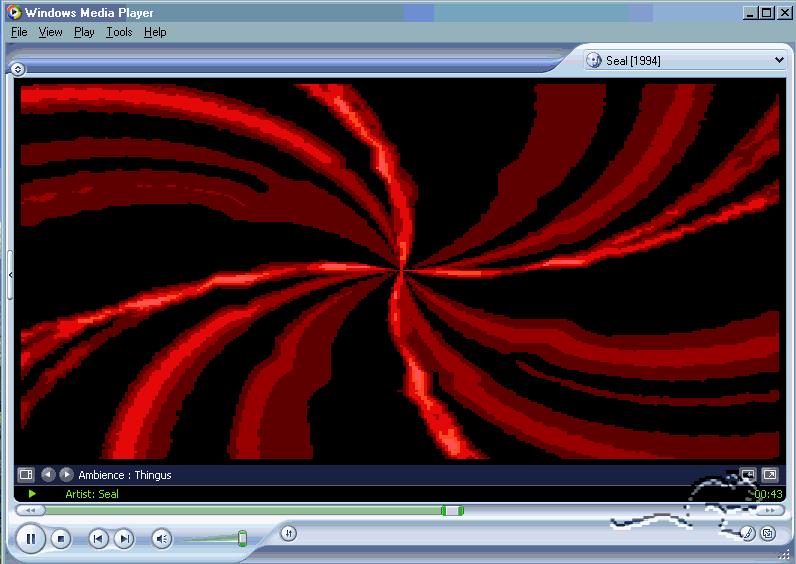Pause the current track
The image size is (796, 564).
[x=30, y=539]
